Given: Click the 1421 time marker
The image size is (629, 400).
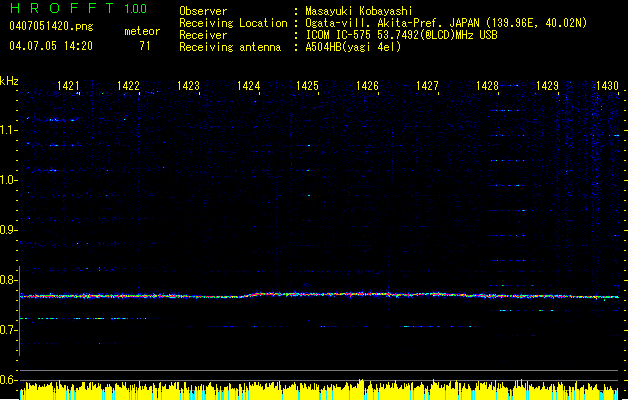Looking at the screenshot, I should coord(69,87).
